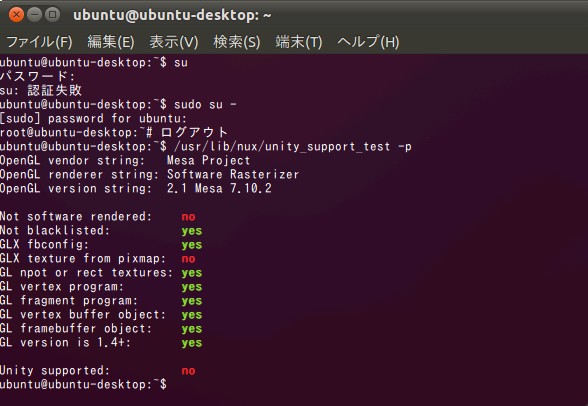Open the ヘルプ(H) menu

click(x=368, y=42)
